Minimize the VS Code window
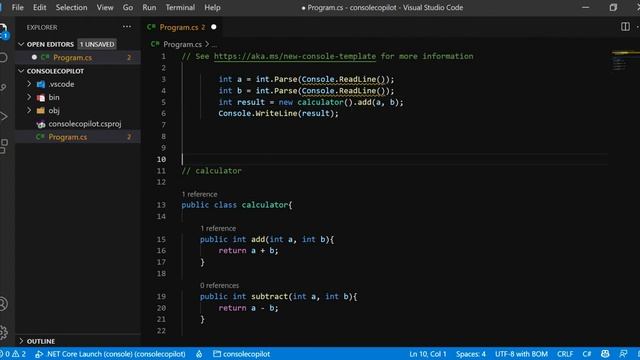 click(585, 7)
